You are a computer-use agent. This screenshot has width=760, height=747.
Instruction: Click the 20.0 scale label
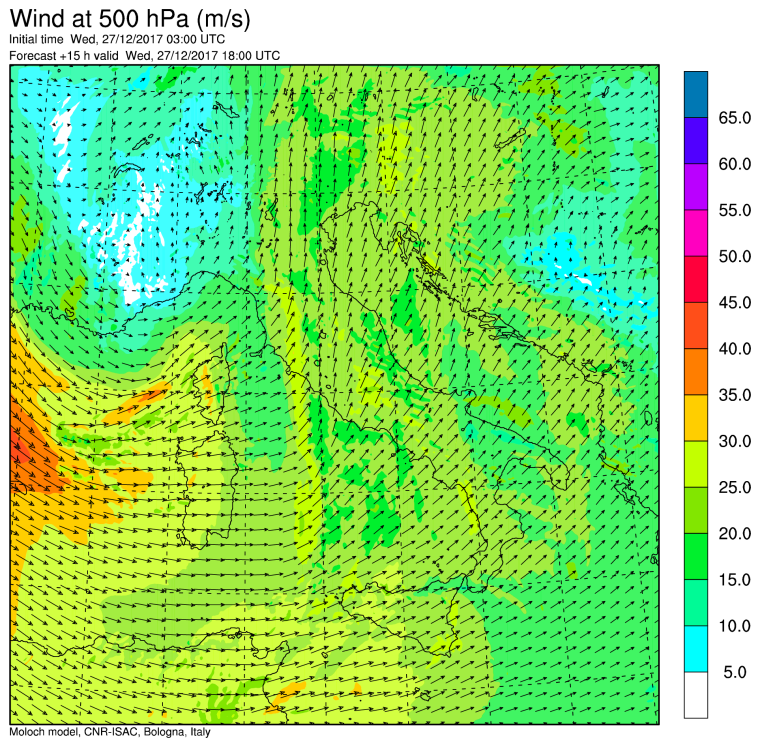[x=735, y=533]
